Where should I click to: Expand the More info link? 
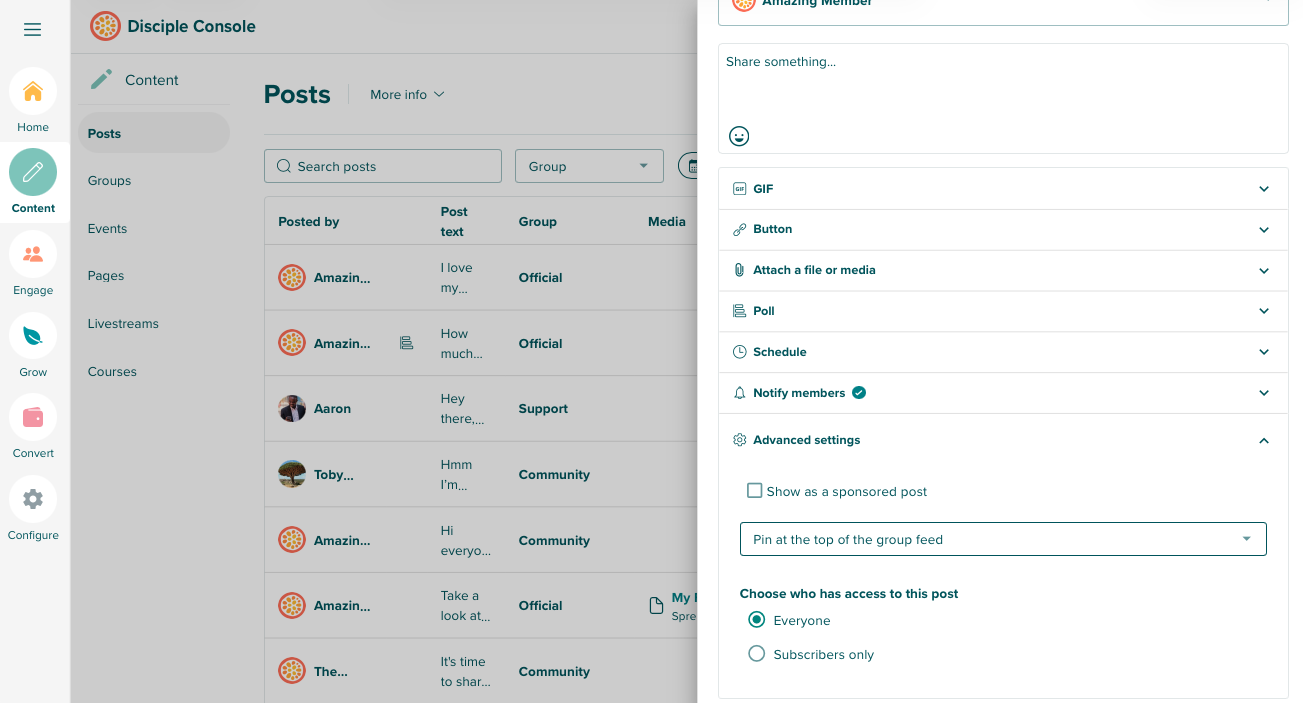407,95
